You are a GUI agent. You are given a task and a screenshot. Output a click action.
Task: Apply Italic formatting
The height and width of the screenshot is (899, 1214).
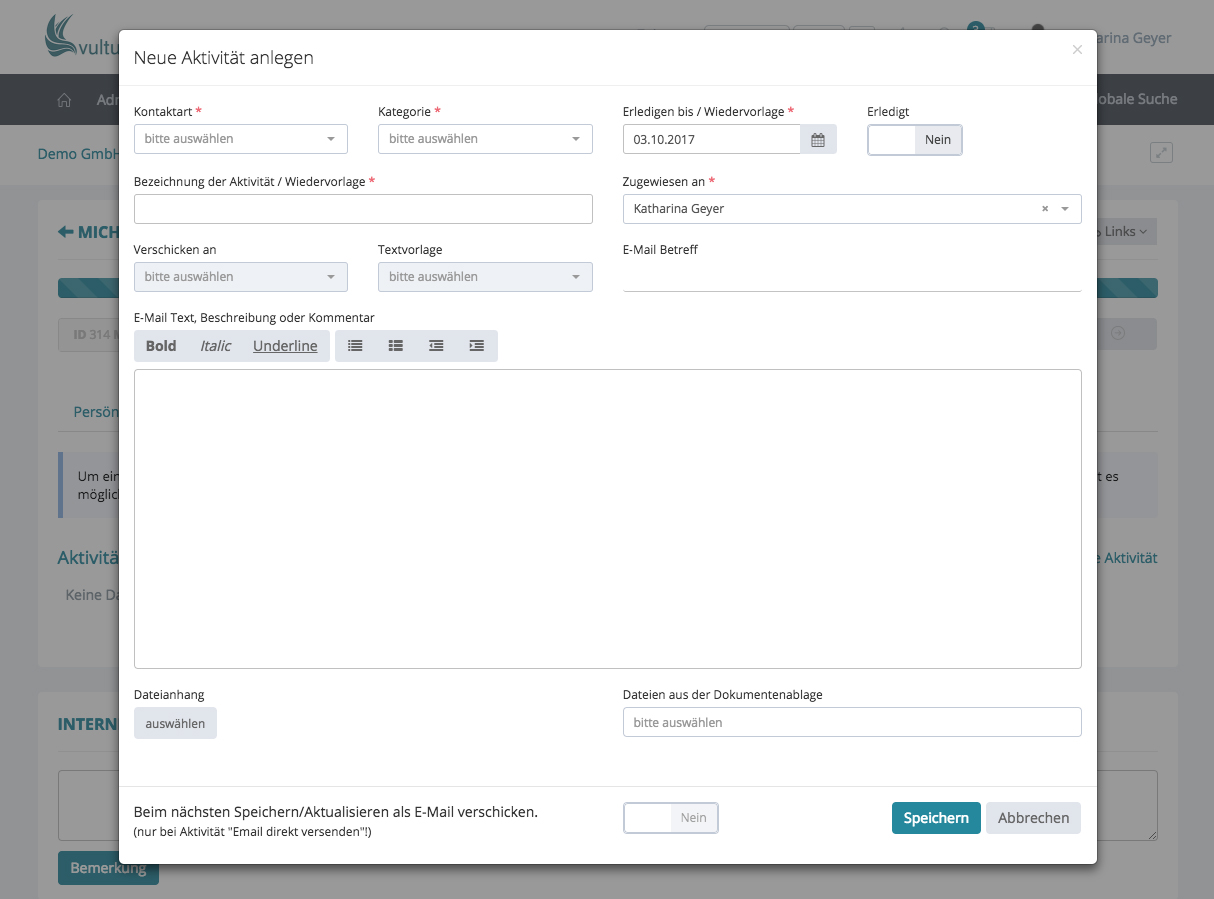(x=215, y=346)
